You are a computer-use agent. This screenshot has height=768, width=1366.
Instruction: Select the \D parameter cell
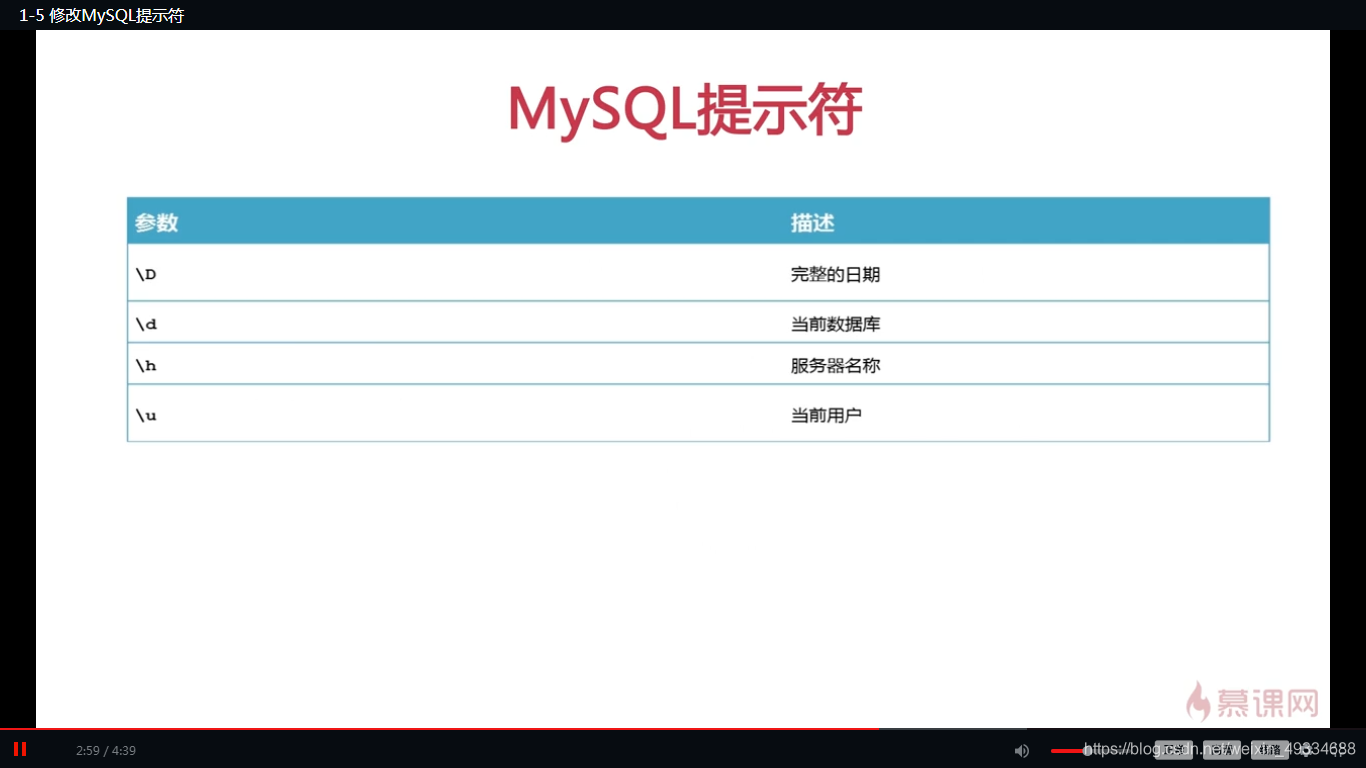click(x=146, y=274)
